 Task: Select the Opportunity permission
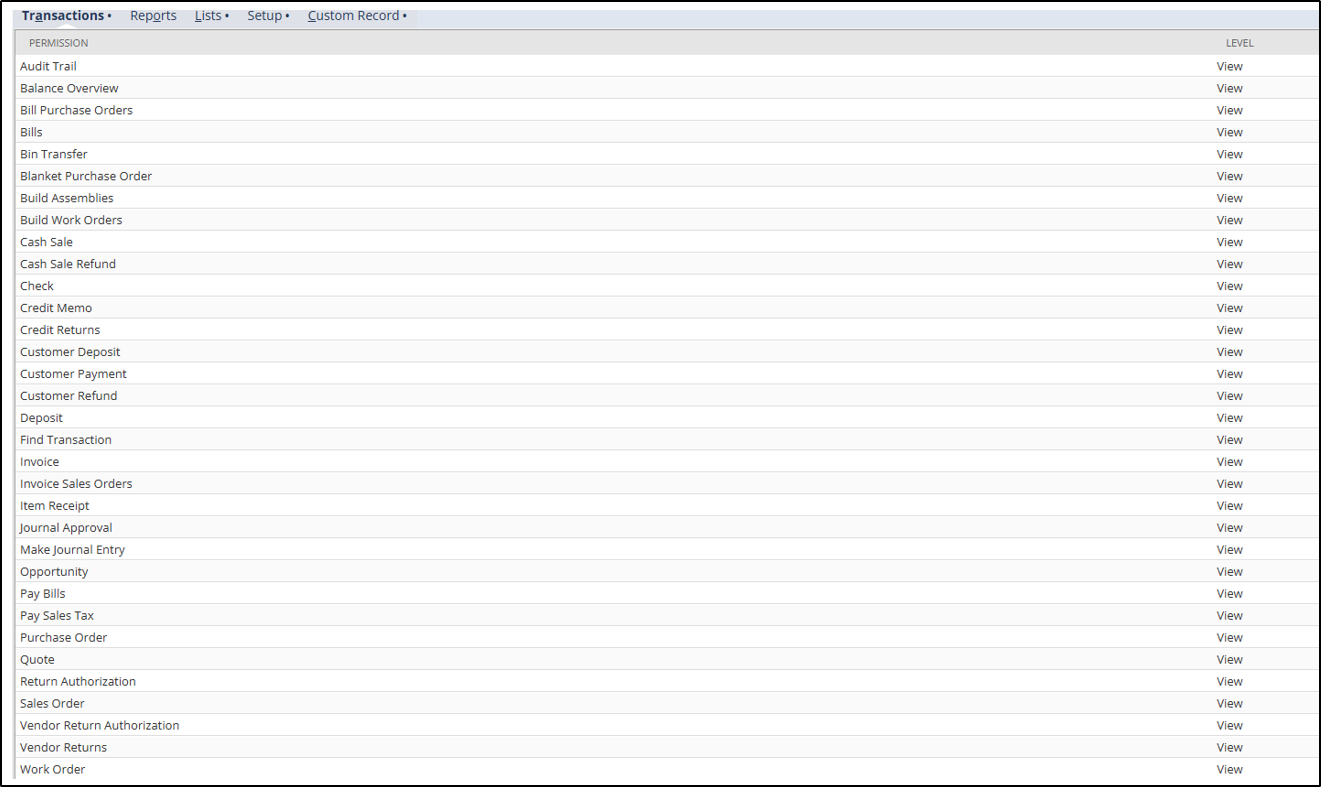pos(667,572)
